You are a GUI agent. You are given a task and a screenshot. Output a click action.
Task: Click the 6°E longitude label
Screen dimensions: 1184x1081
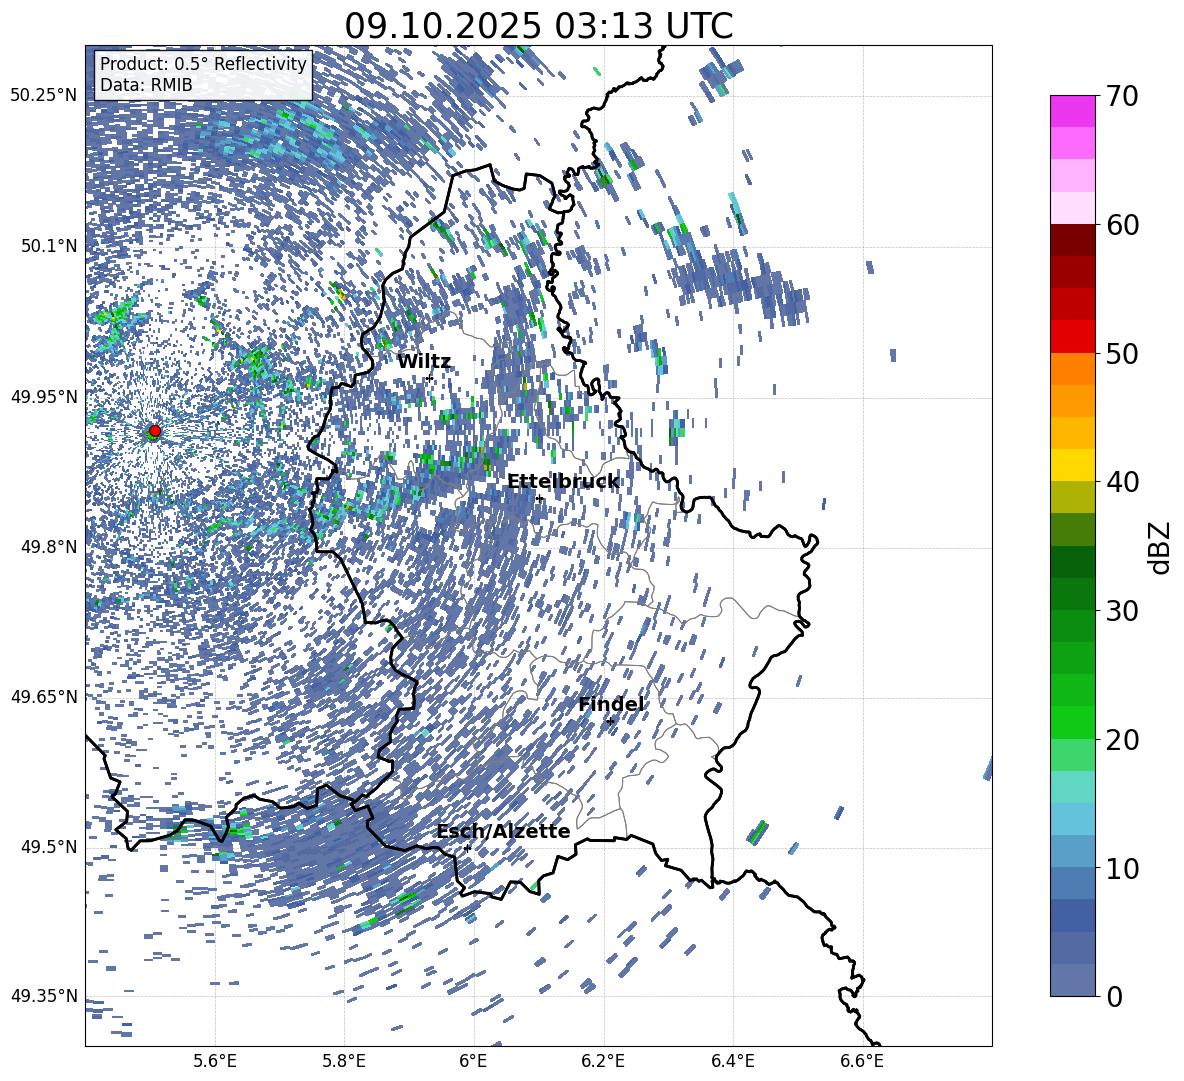[473, 1061]
